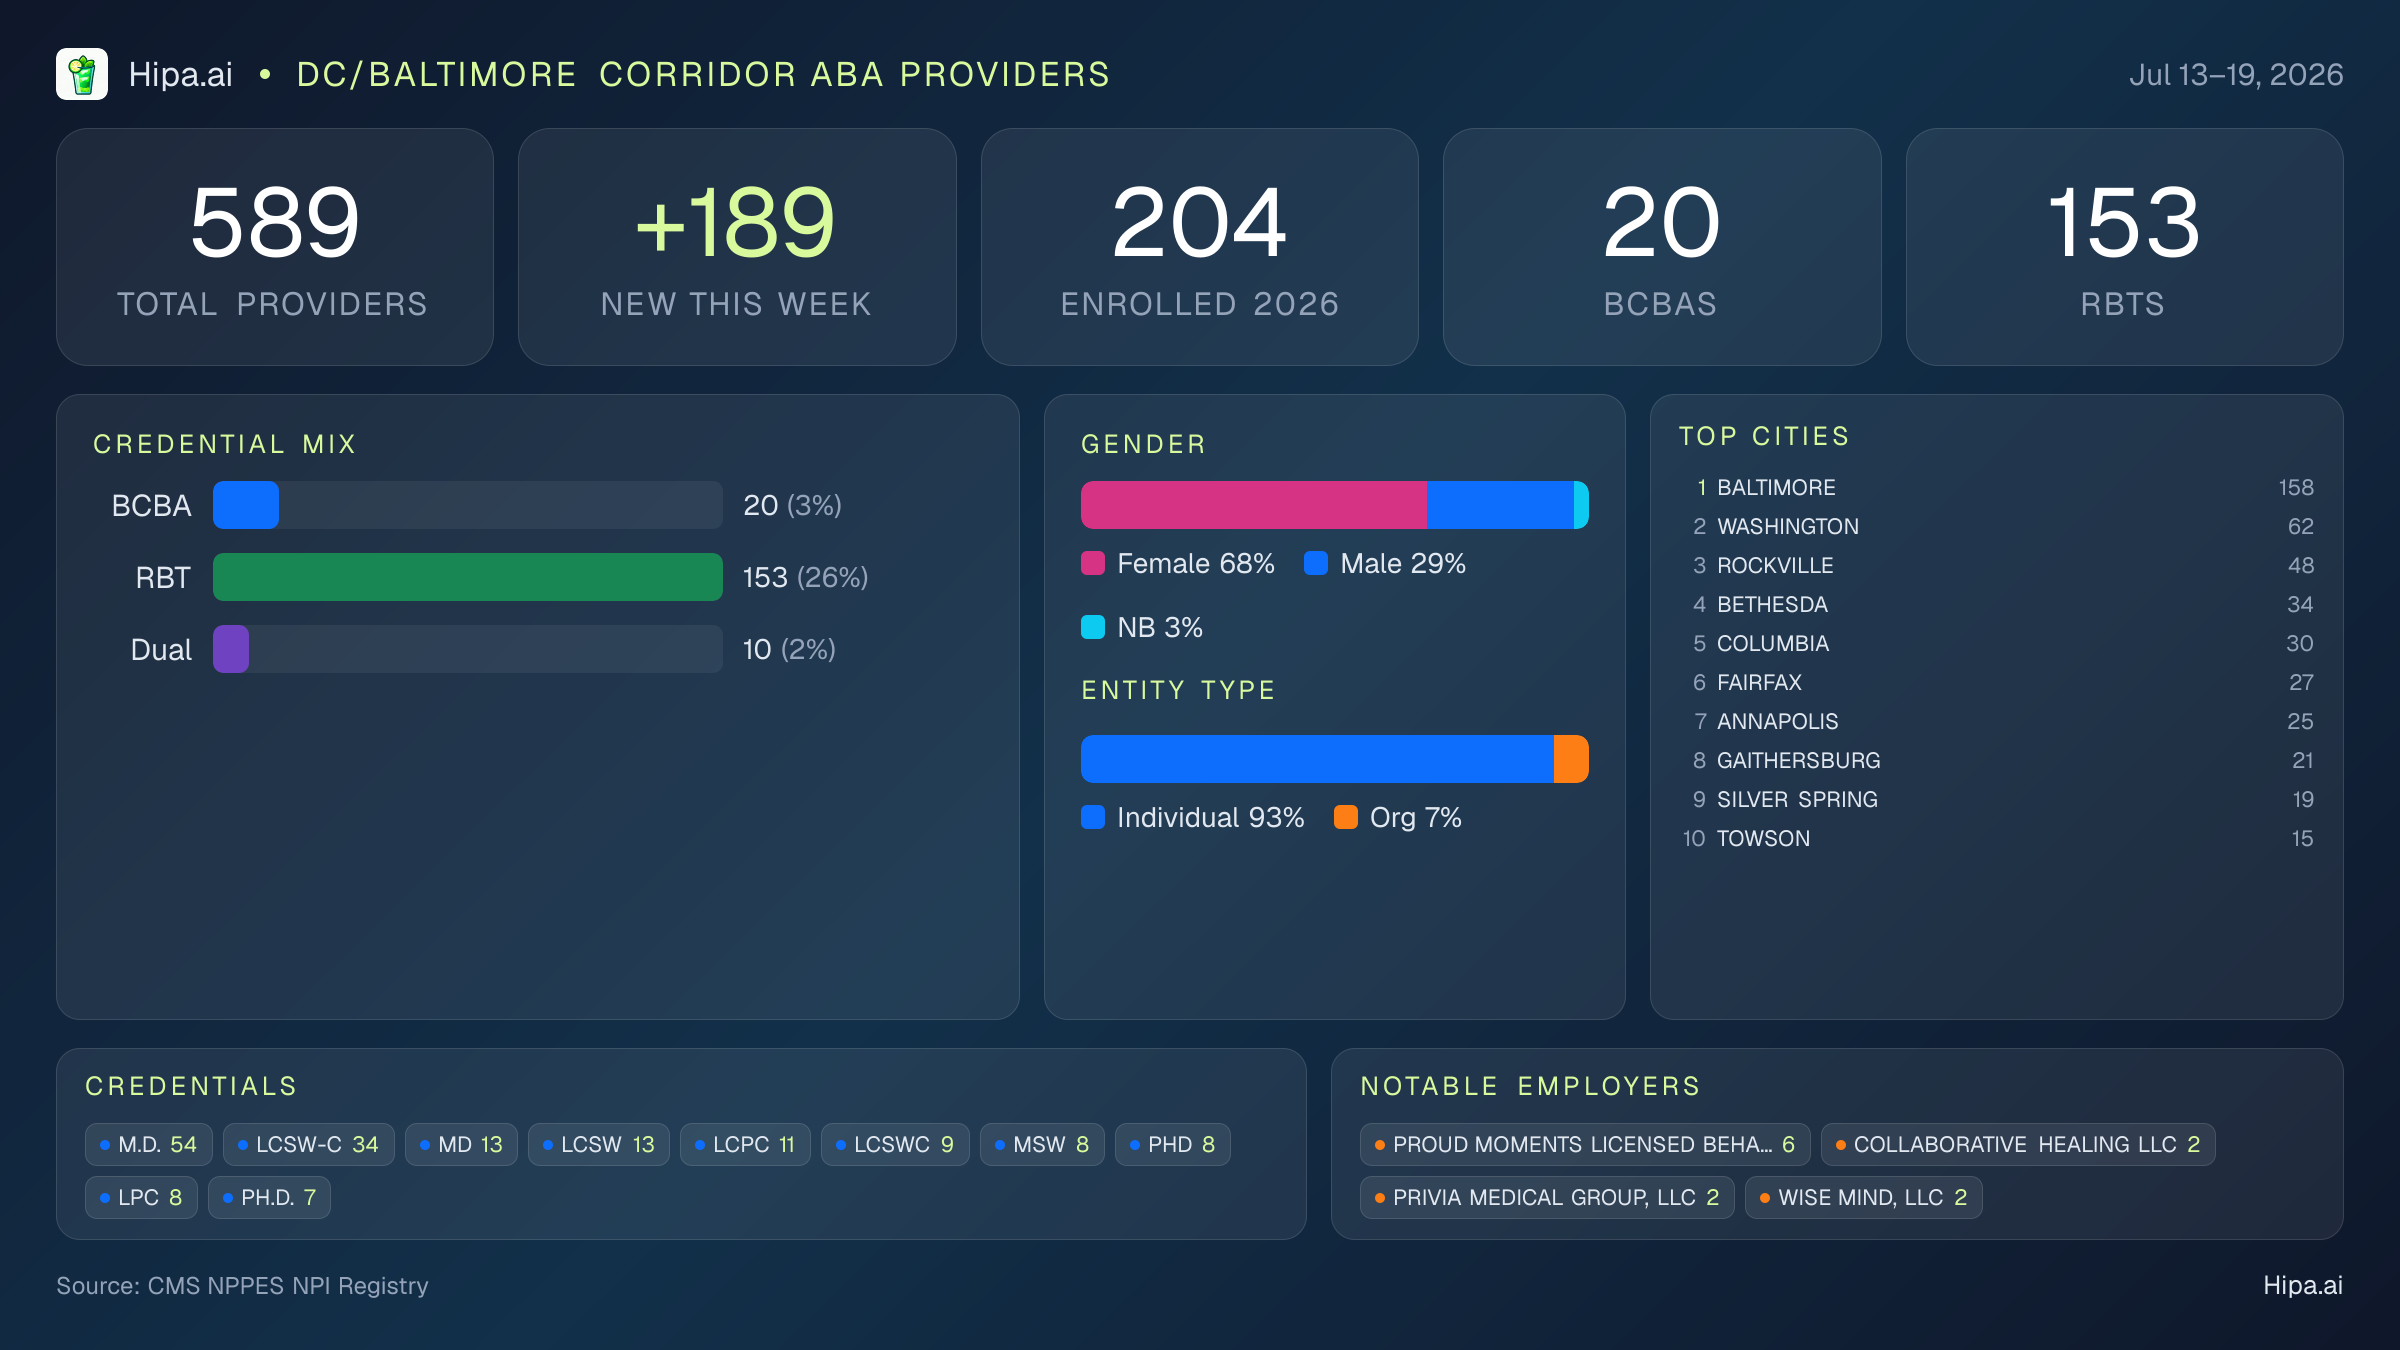This screenshot has height=1350, width=2400.
Task: Click the green RBT credential bar
Action: point(468,577)
